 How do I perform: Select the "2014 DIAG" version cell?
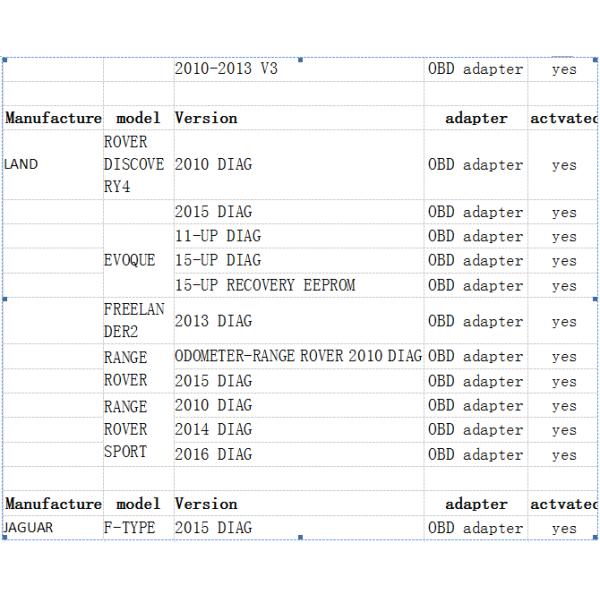pos(213,429)
